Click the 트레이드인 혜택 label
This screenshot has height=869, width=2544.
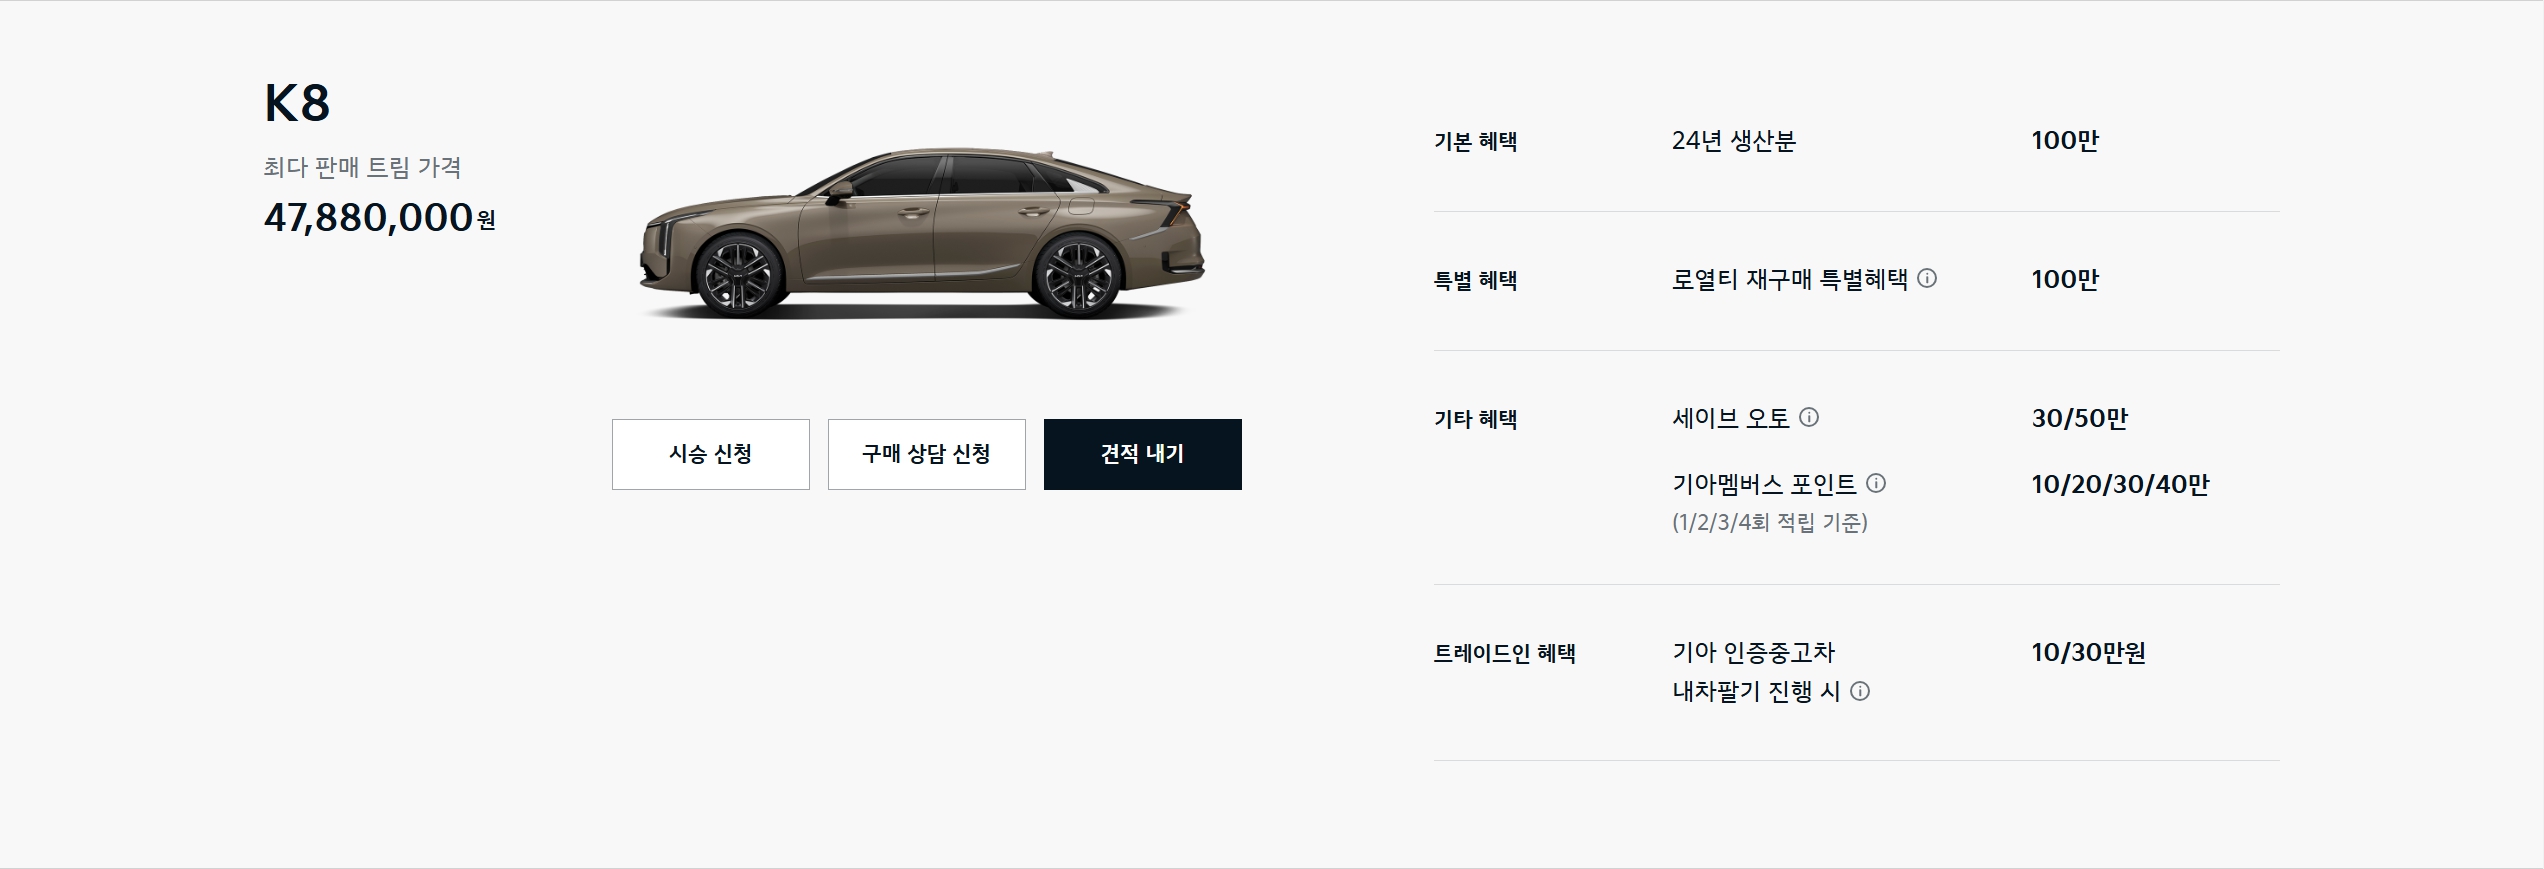tap(1504, 653)
